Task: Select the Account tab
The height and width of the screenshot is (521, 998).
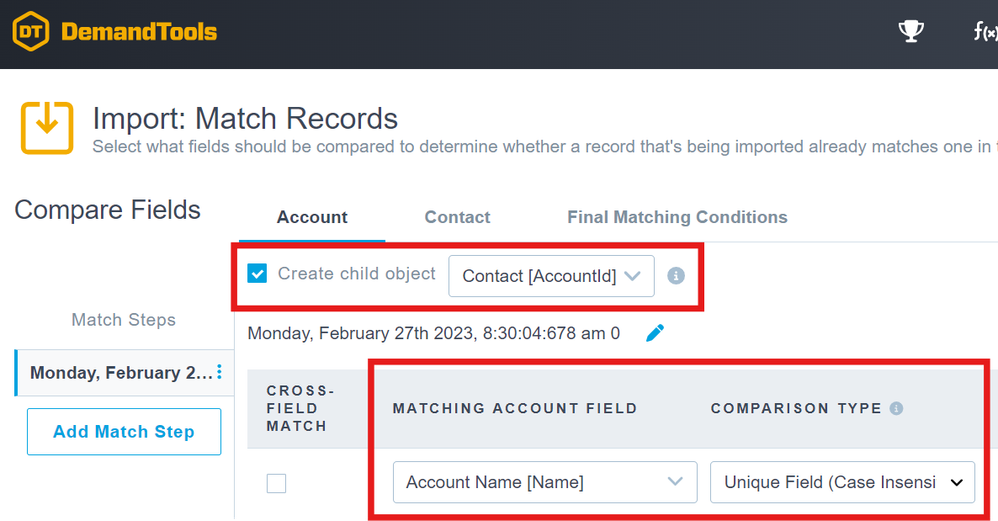Action: pos(312,217)
